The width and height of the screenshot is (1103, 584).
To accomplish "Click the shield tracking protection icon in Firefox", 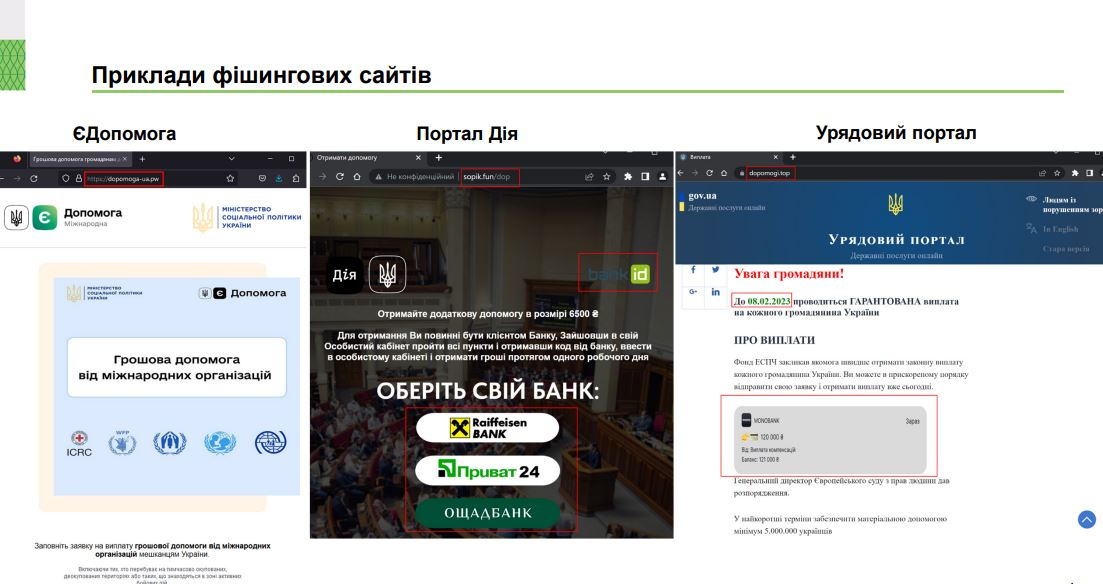I will tap(66, 179).
